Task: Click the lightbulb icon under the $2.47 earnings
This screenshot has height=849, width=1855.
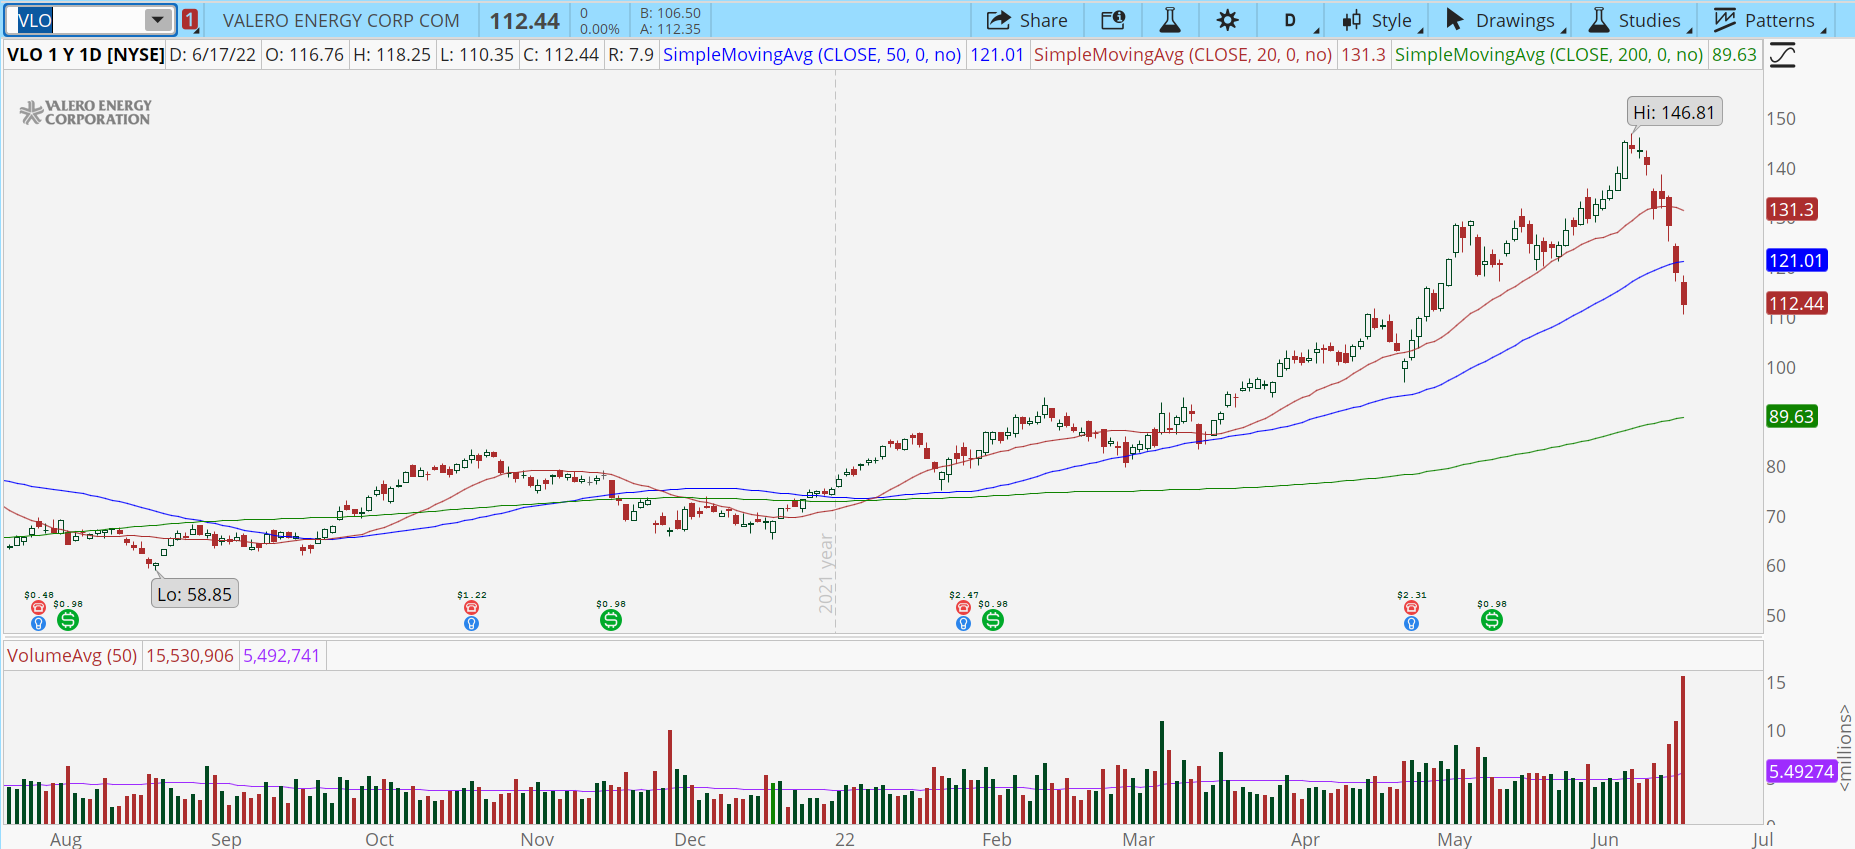Action: pos(963,624)
